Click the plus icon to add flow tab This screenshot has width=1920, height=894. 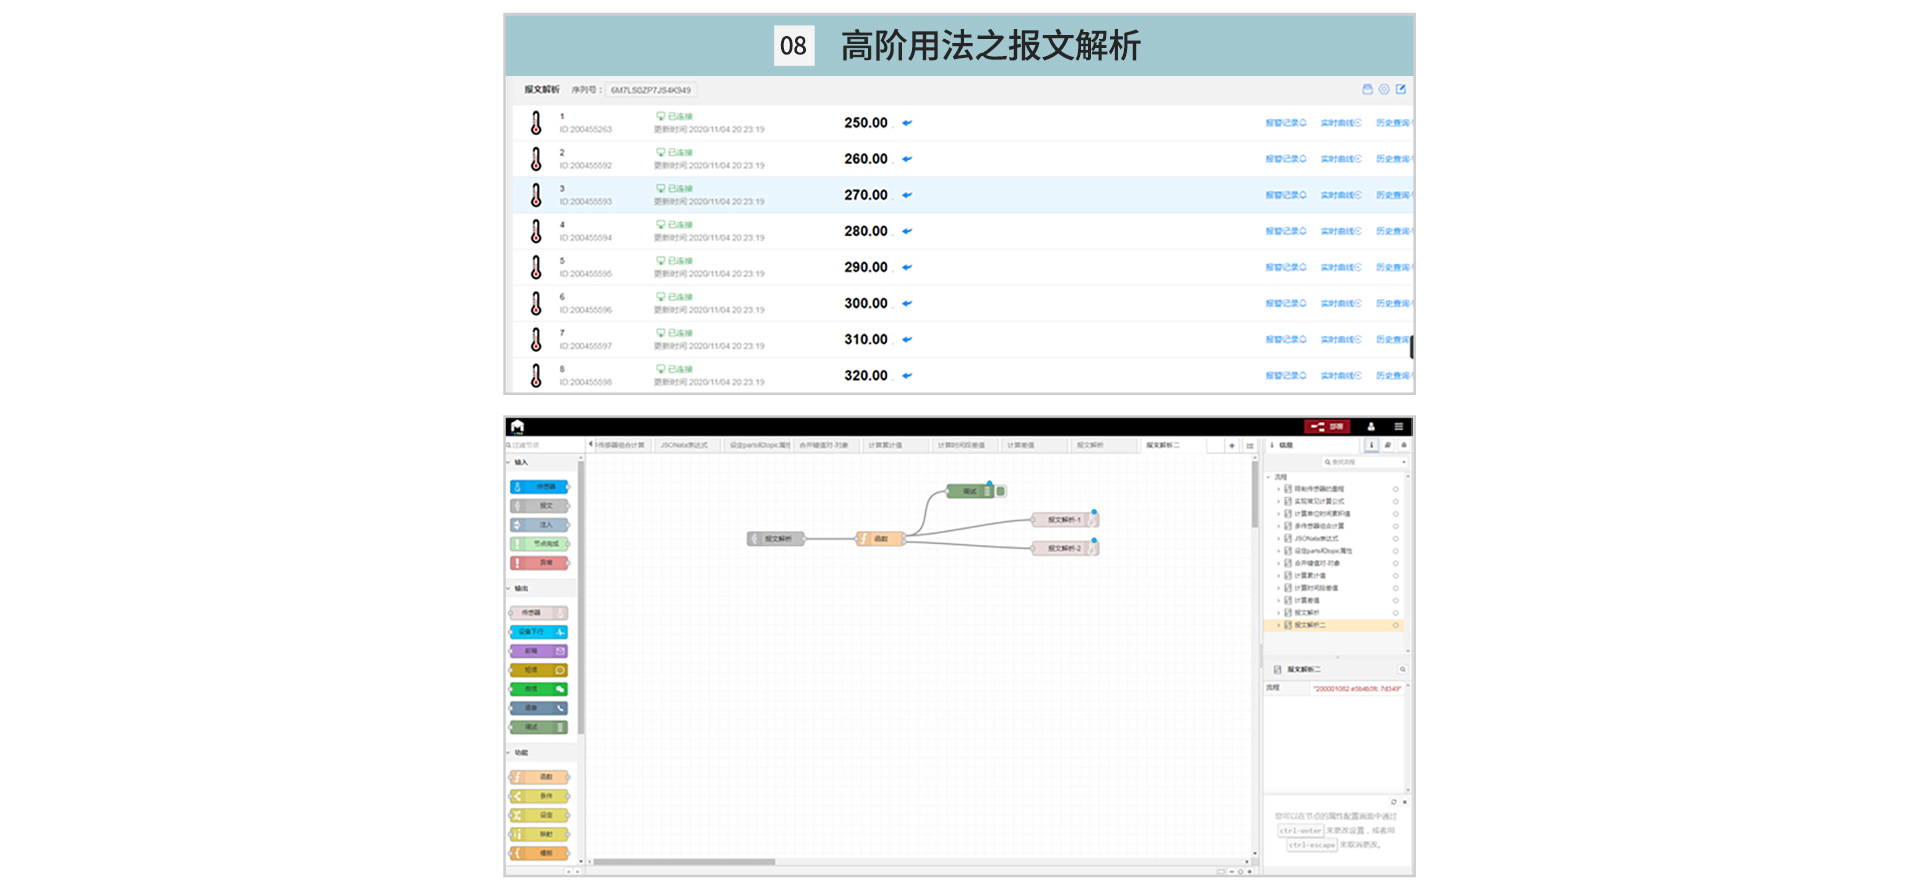pyautogui.click(x=1232, y=446)
